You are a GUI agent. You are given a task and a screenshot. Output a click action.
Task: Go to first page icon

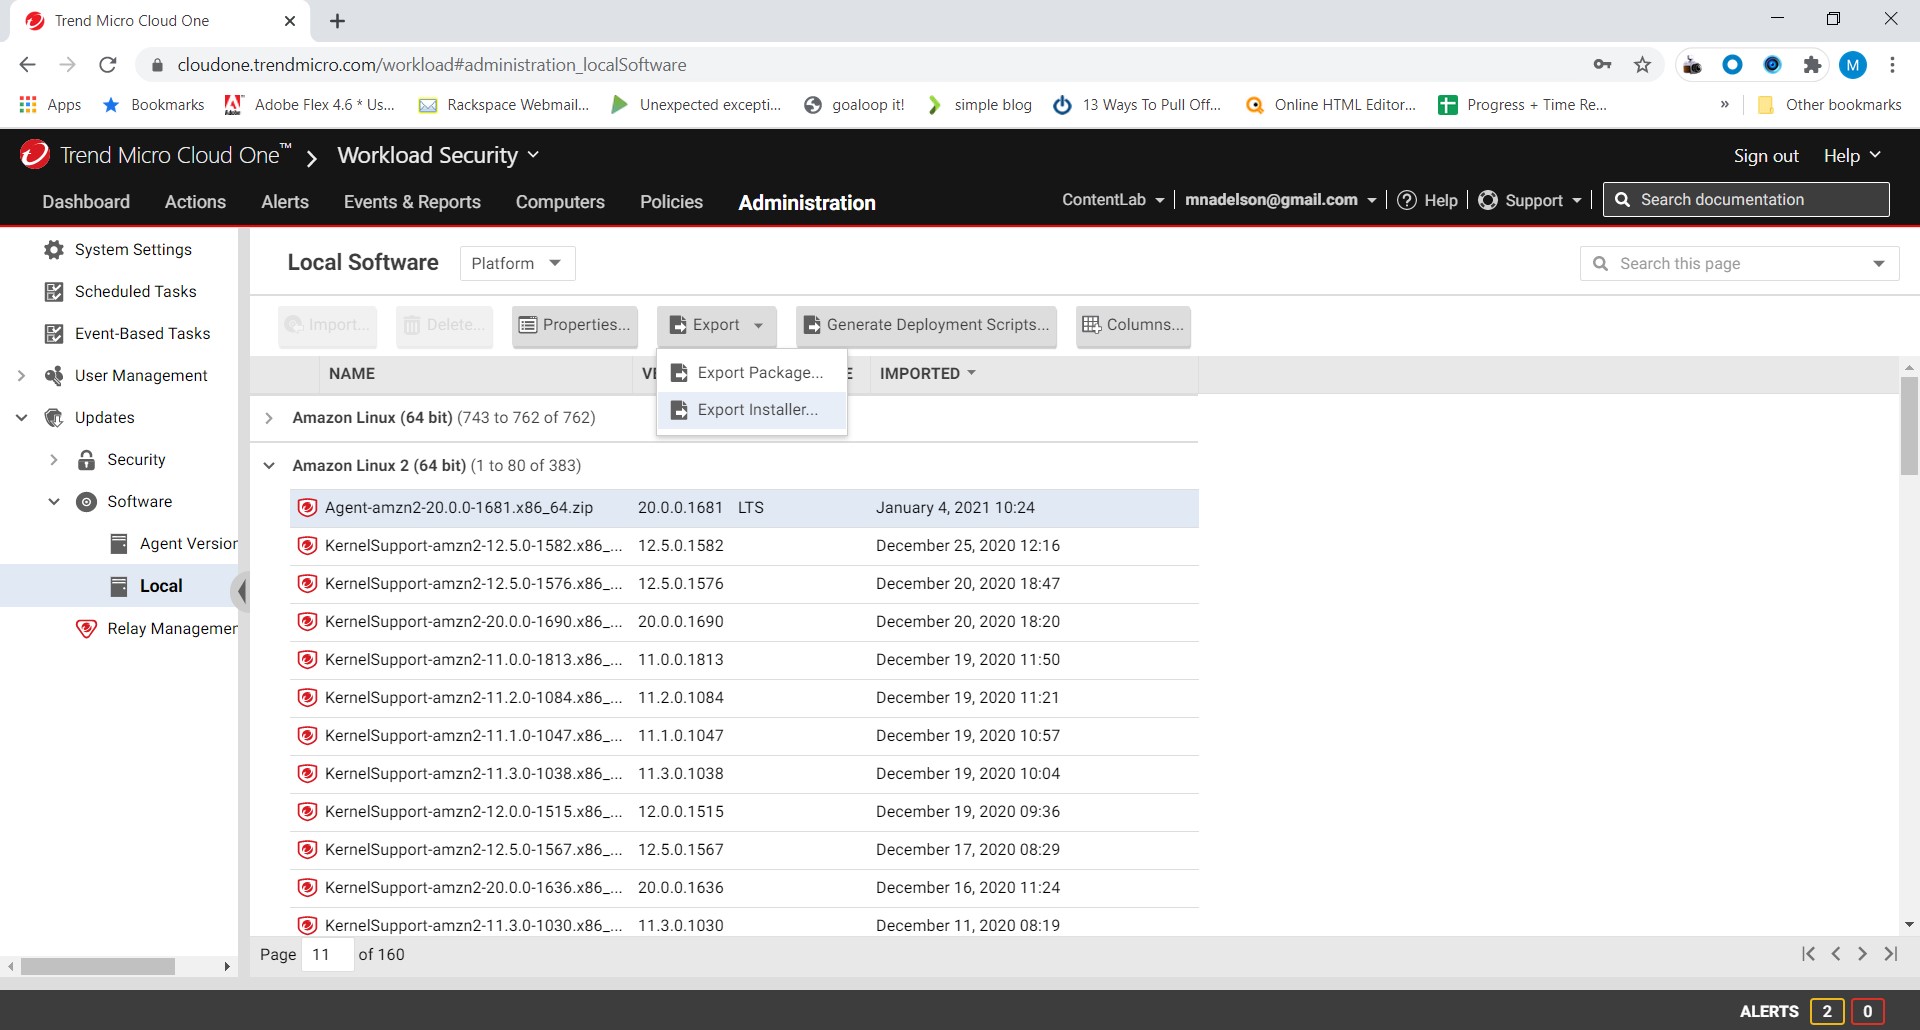pos(1808,954)
